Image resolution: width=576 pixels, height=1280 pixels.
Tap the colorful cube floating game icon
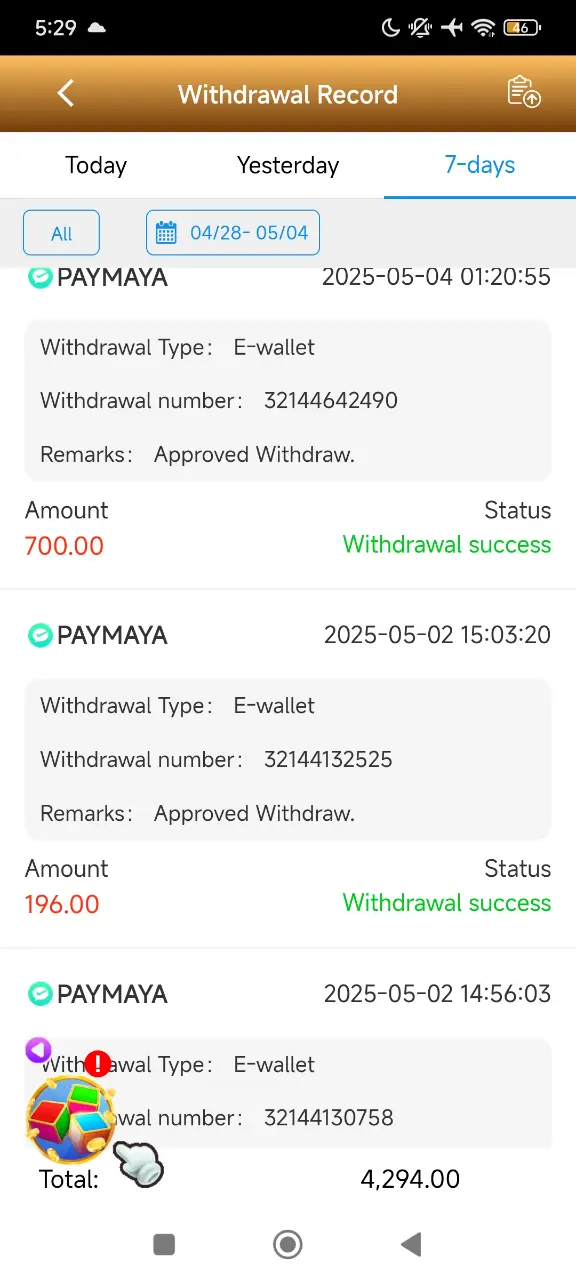69,1120
